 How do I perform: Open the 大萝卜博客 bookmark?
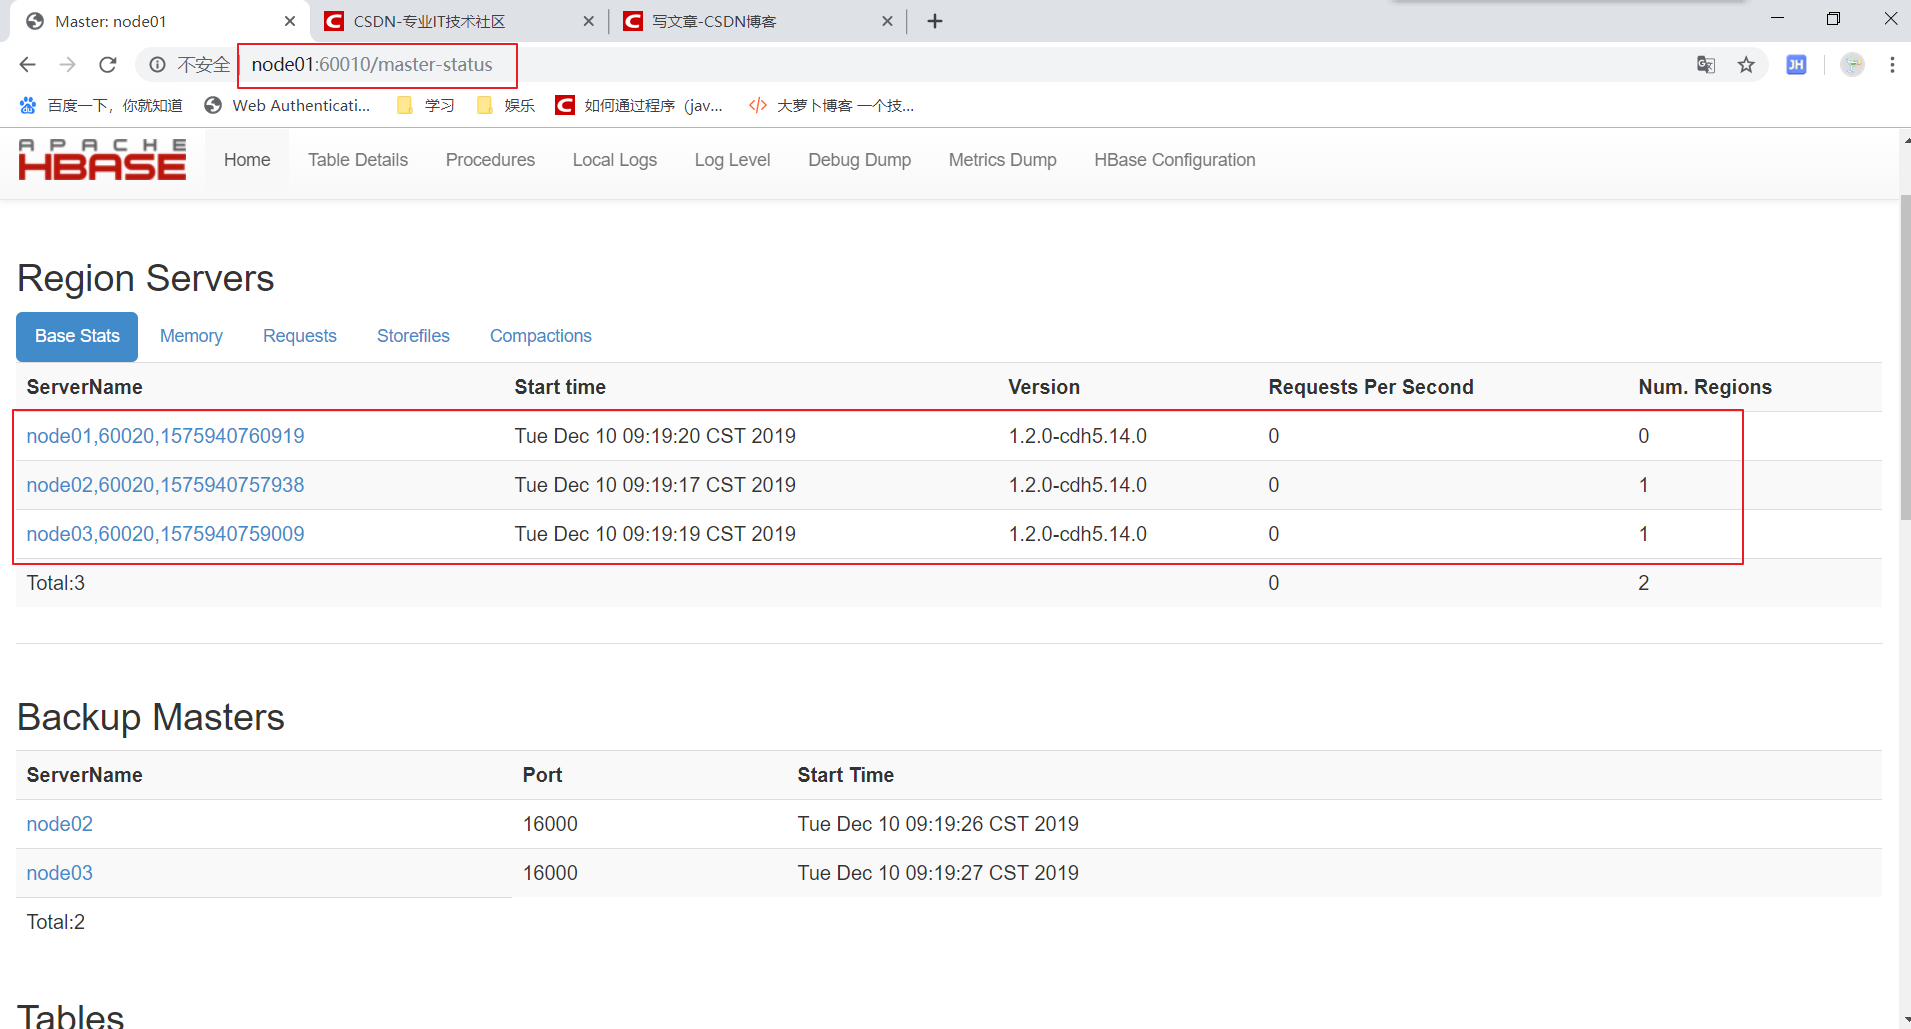click(x=831, y=105)
